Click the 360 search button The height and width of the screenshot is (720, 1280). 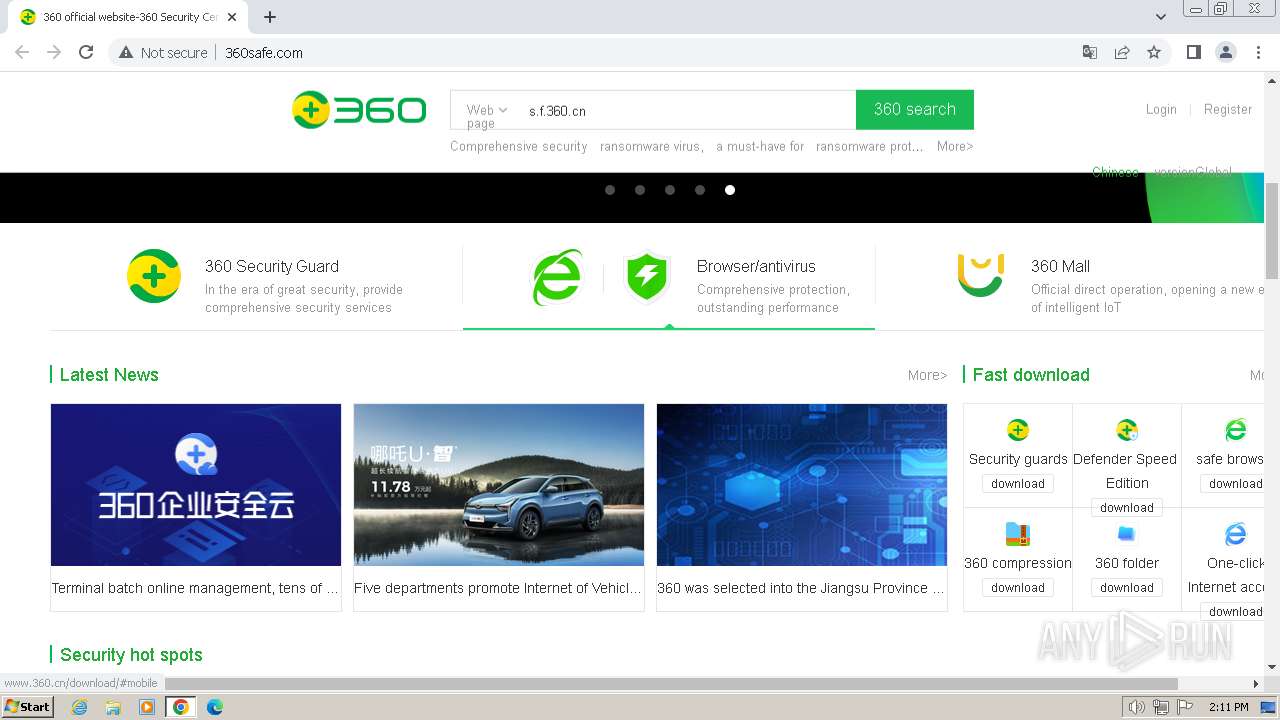click(915, 109)
